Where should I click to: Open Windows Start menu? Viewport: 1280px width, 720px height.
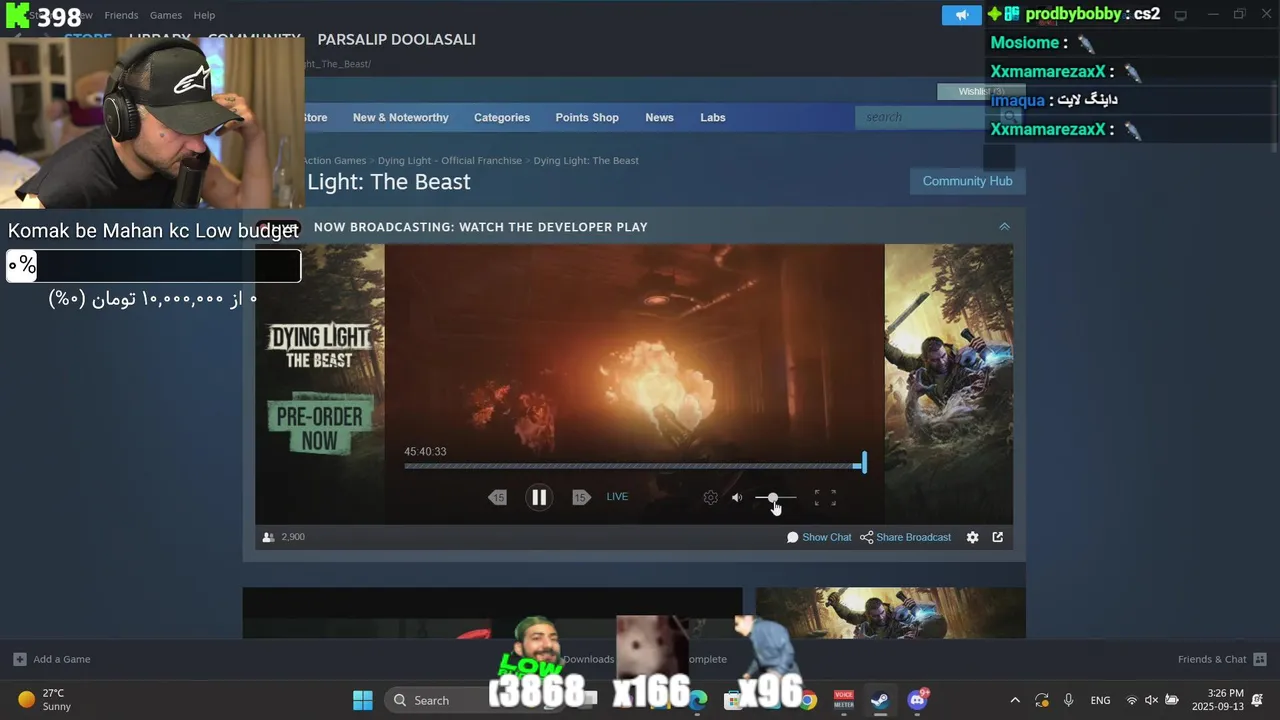(362, 700)
